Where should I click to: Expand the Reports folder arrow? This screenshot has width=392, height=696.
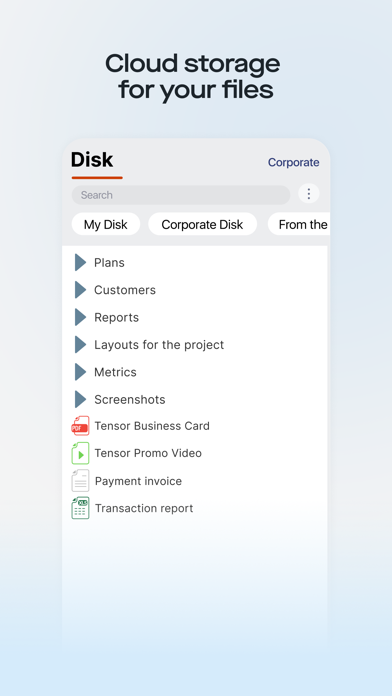pos(80,317)
